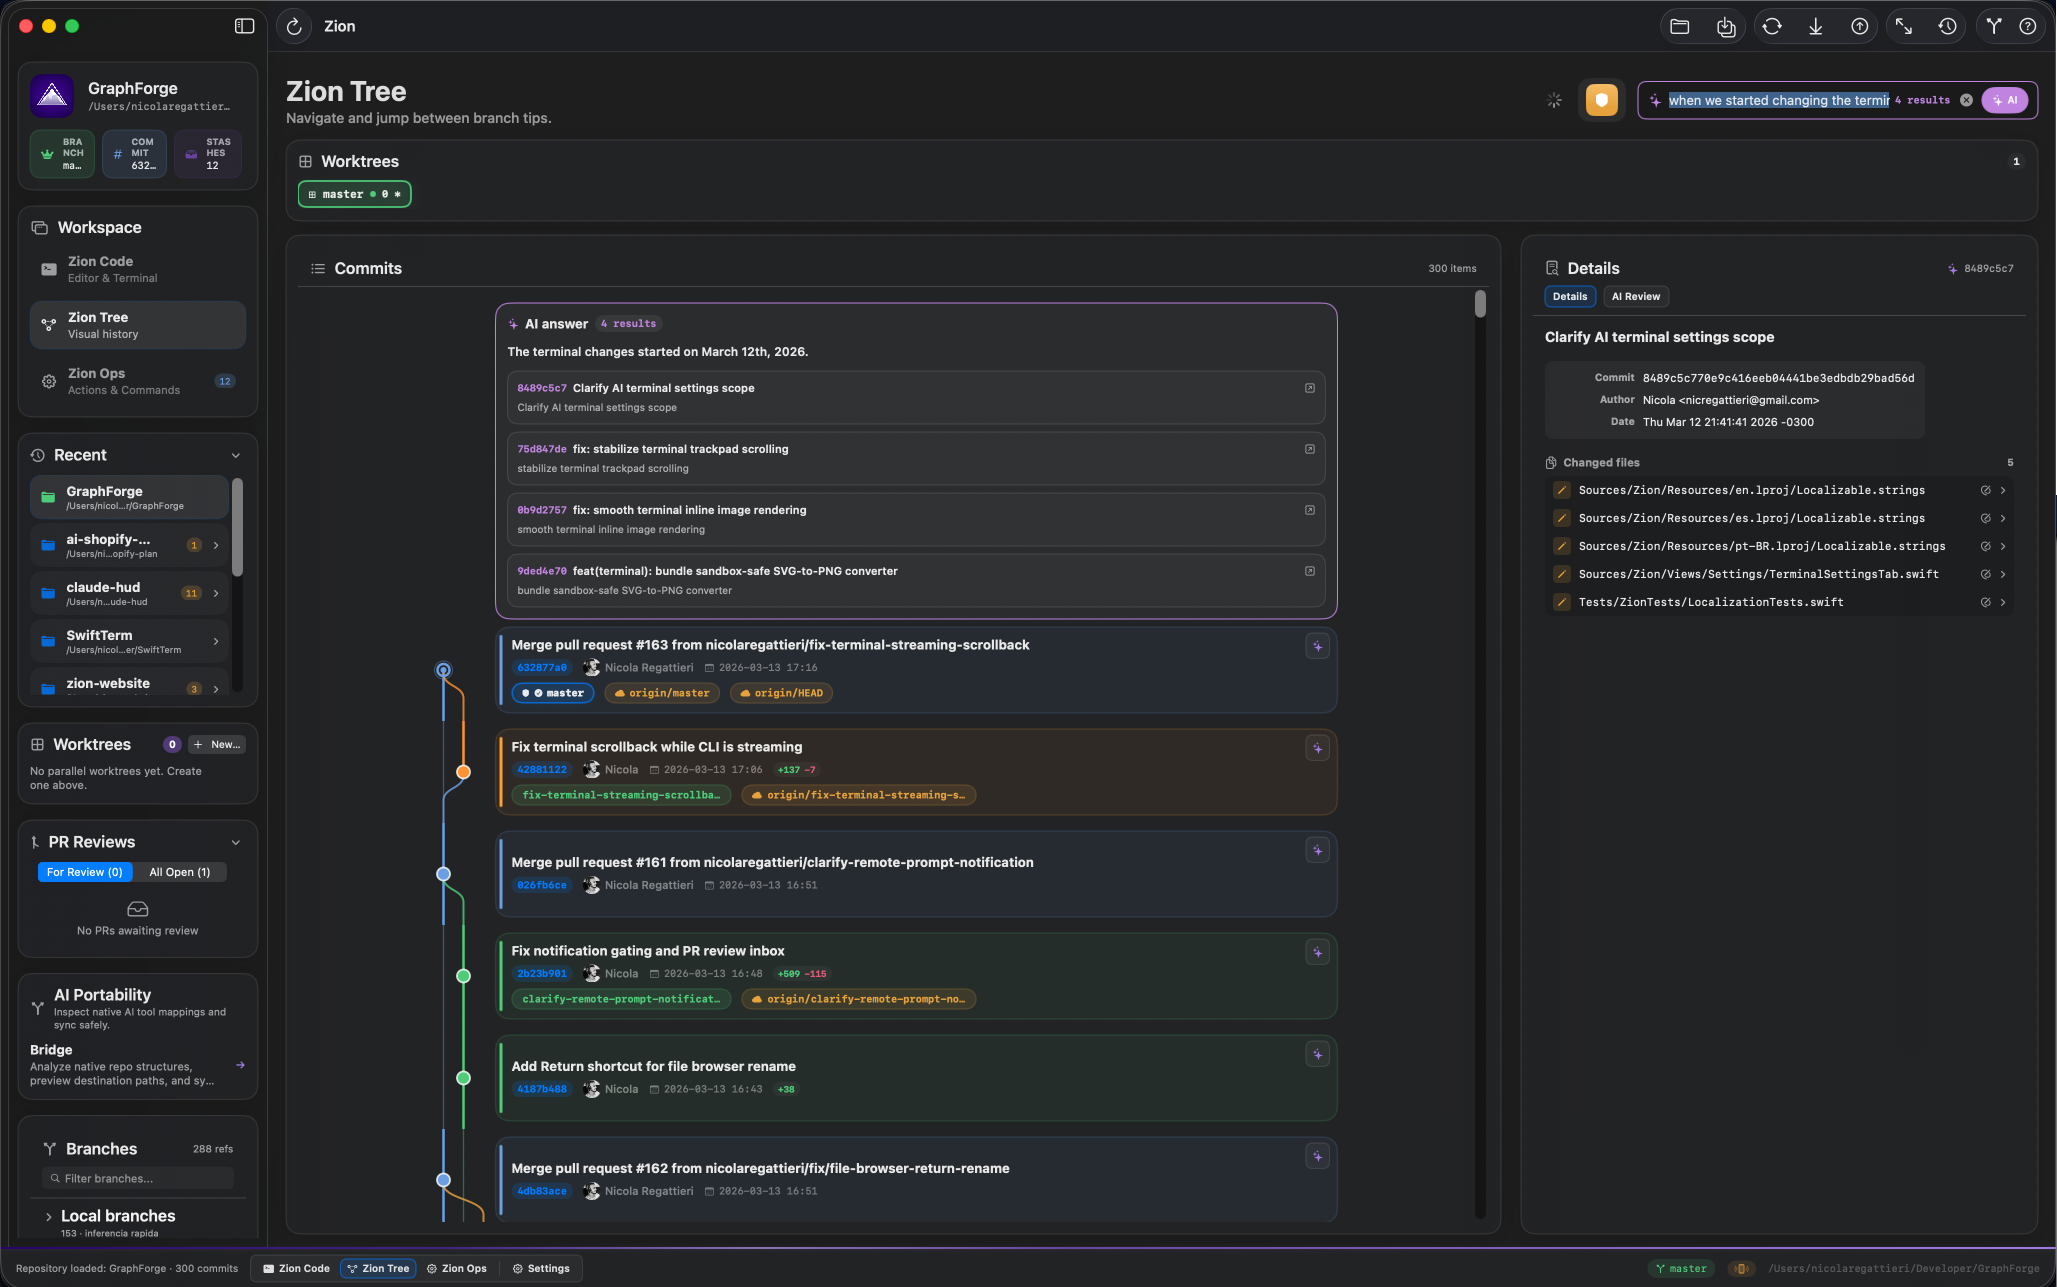
Task: Push commits using the circled up-arrow icon
Action: click(x=1859, y=26)
